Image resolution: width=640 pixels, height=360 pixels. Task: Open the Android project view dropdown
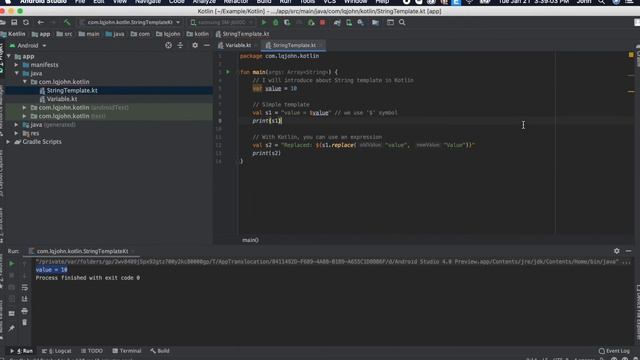28,46
